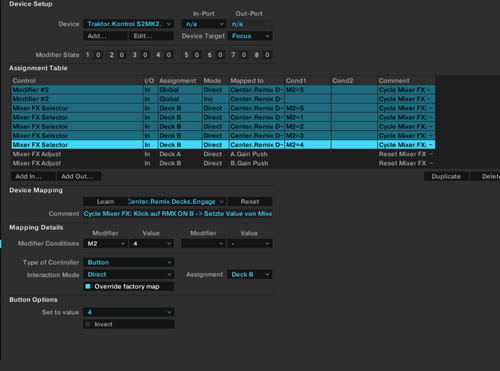
Task: Click the Add... device button
Action: point(105,36)
